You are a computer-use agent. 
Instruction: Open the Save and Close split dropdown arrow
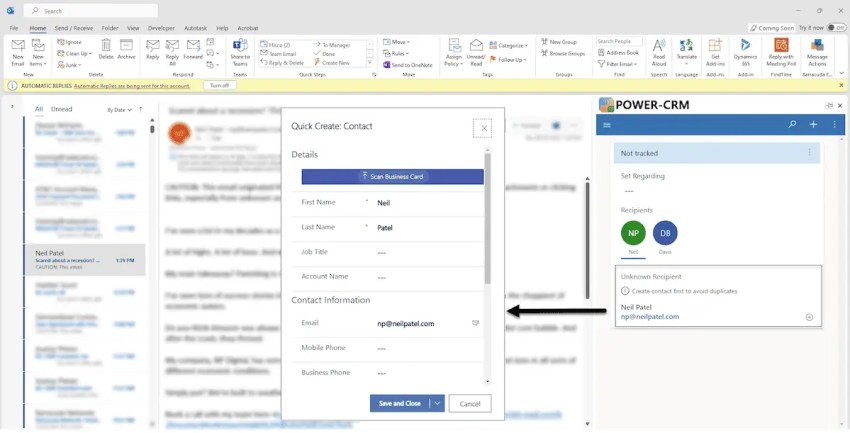[x=437, y=403]
